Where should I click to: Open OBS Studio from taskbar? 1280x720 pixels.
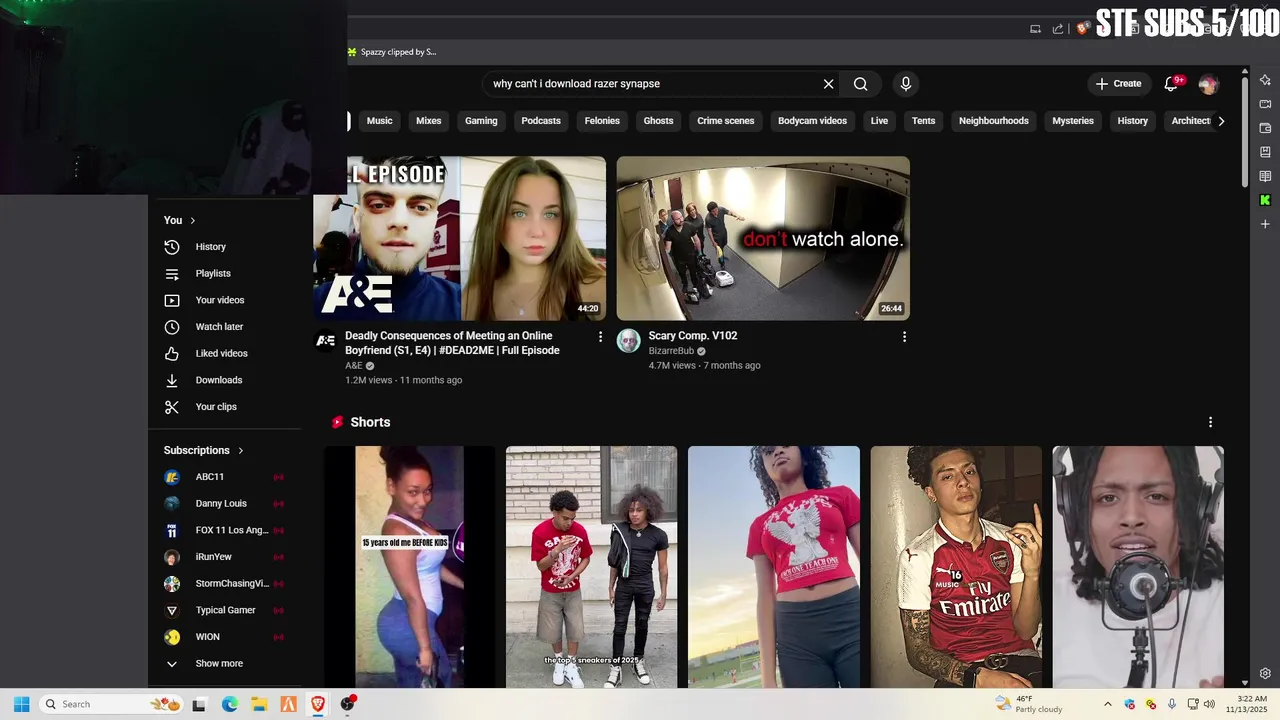[x=347, y=704]
